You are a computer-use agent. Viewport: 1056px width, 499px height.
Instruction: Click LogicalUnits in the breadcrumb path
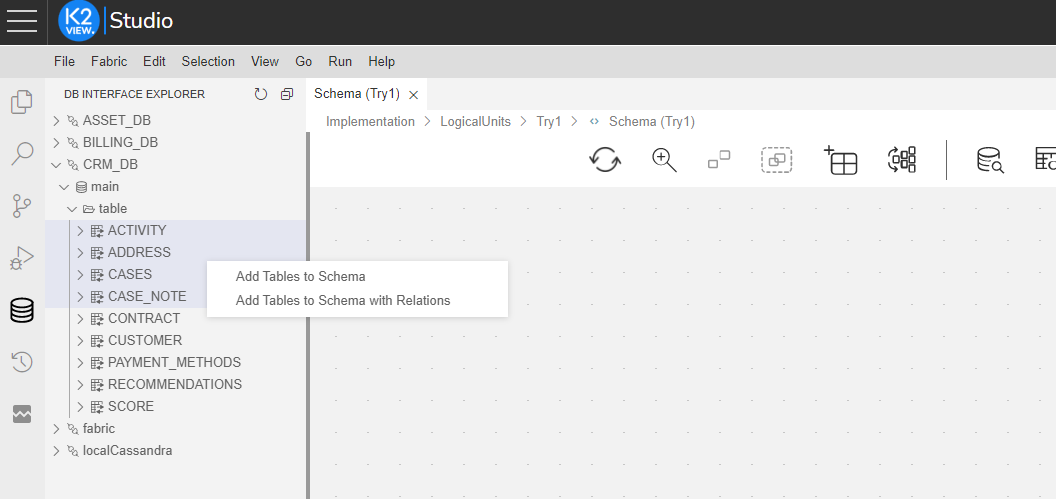475,122
